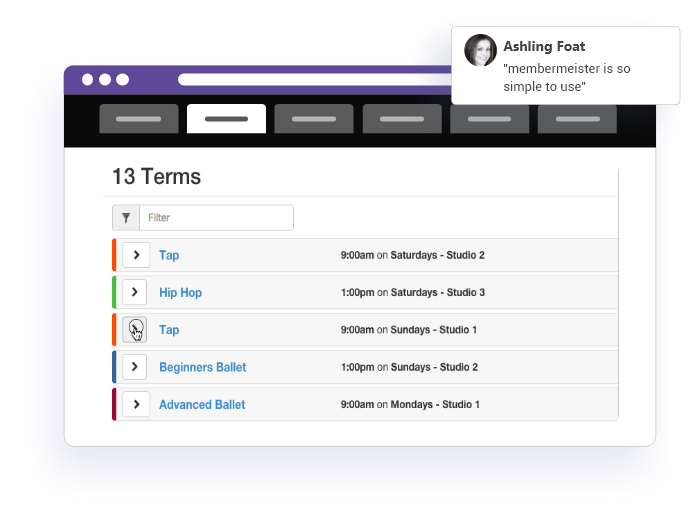This screenshot has width=700, height=524.
Task: Open the Tap link for Saturdays Studio 2
Action: tap(169, 255)
